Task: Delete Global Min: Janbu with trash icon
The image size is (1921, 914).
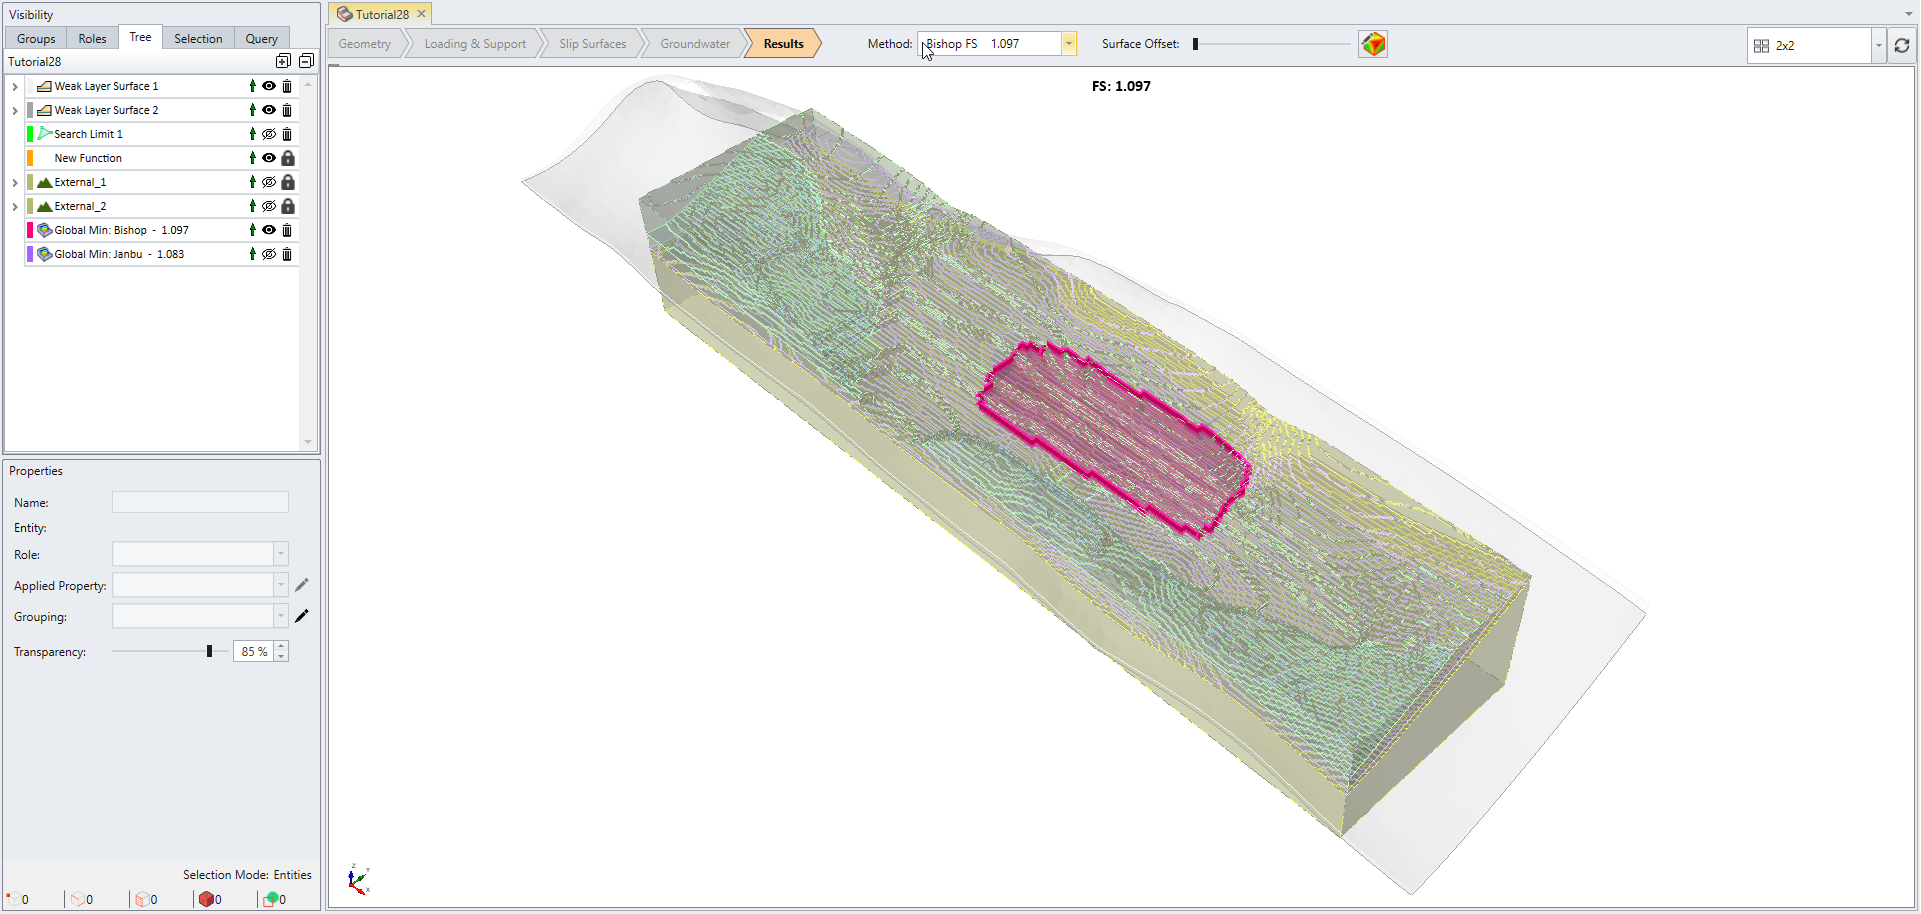Action: coord(287,254)
